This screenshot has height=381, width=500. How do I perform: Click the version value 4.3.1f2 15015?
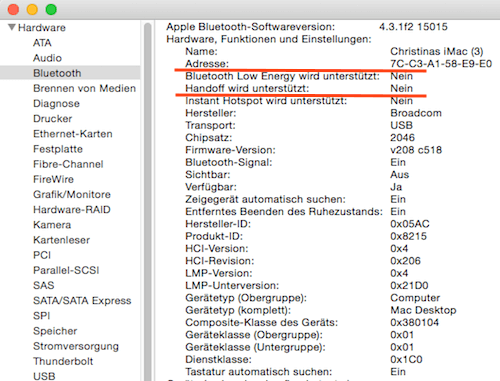413,27
